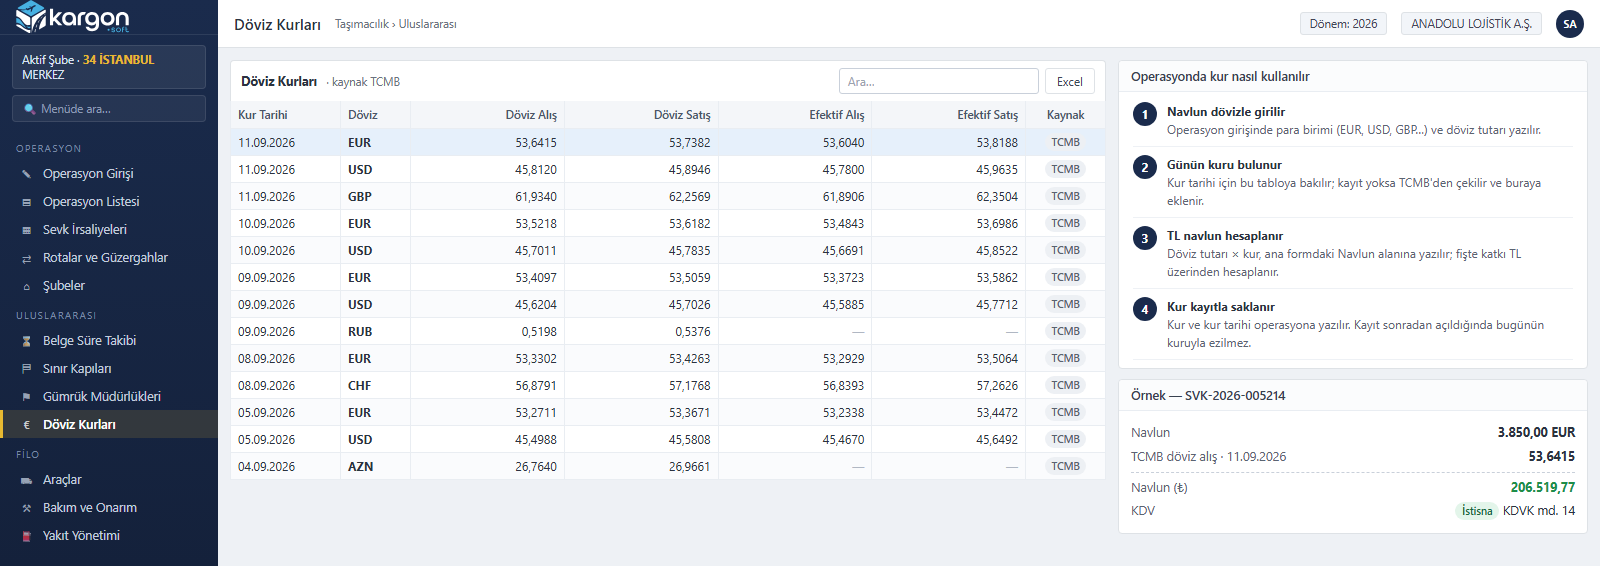Select Döviz Kurları in the sidebar

point(109,424)
